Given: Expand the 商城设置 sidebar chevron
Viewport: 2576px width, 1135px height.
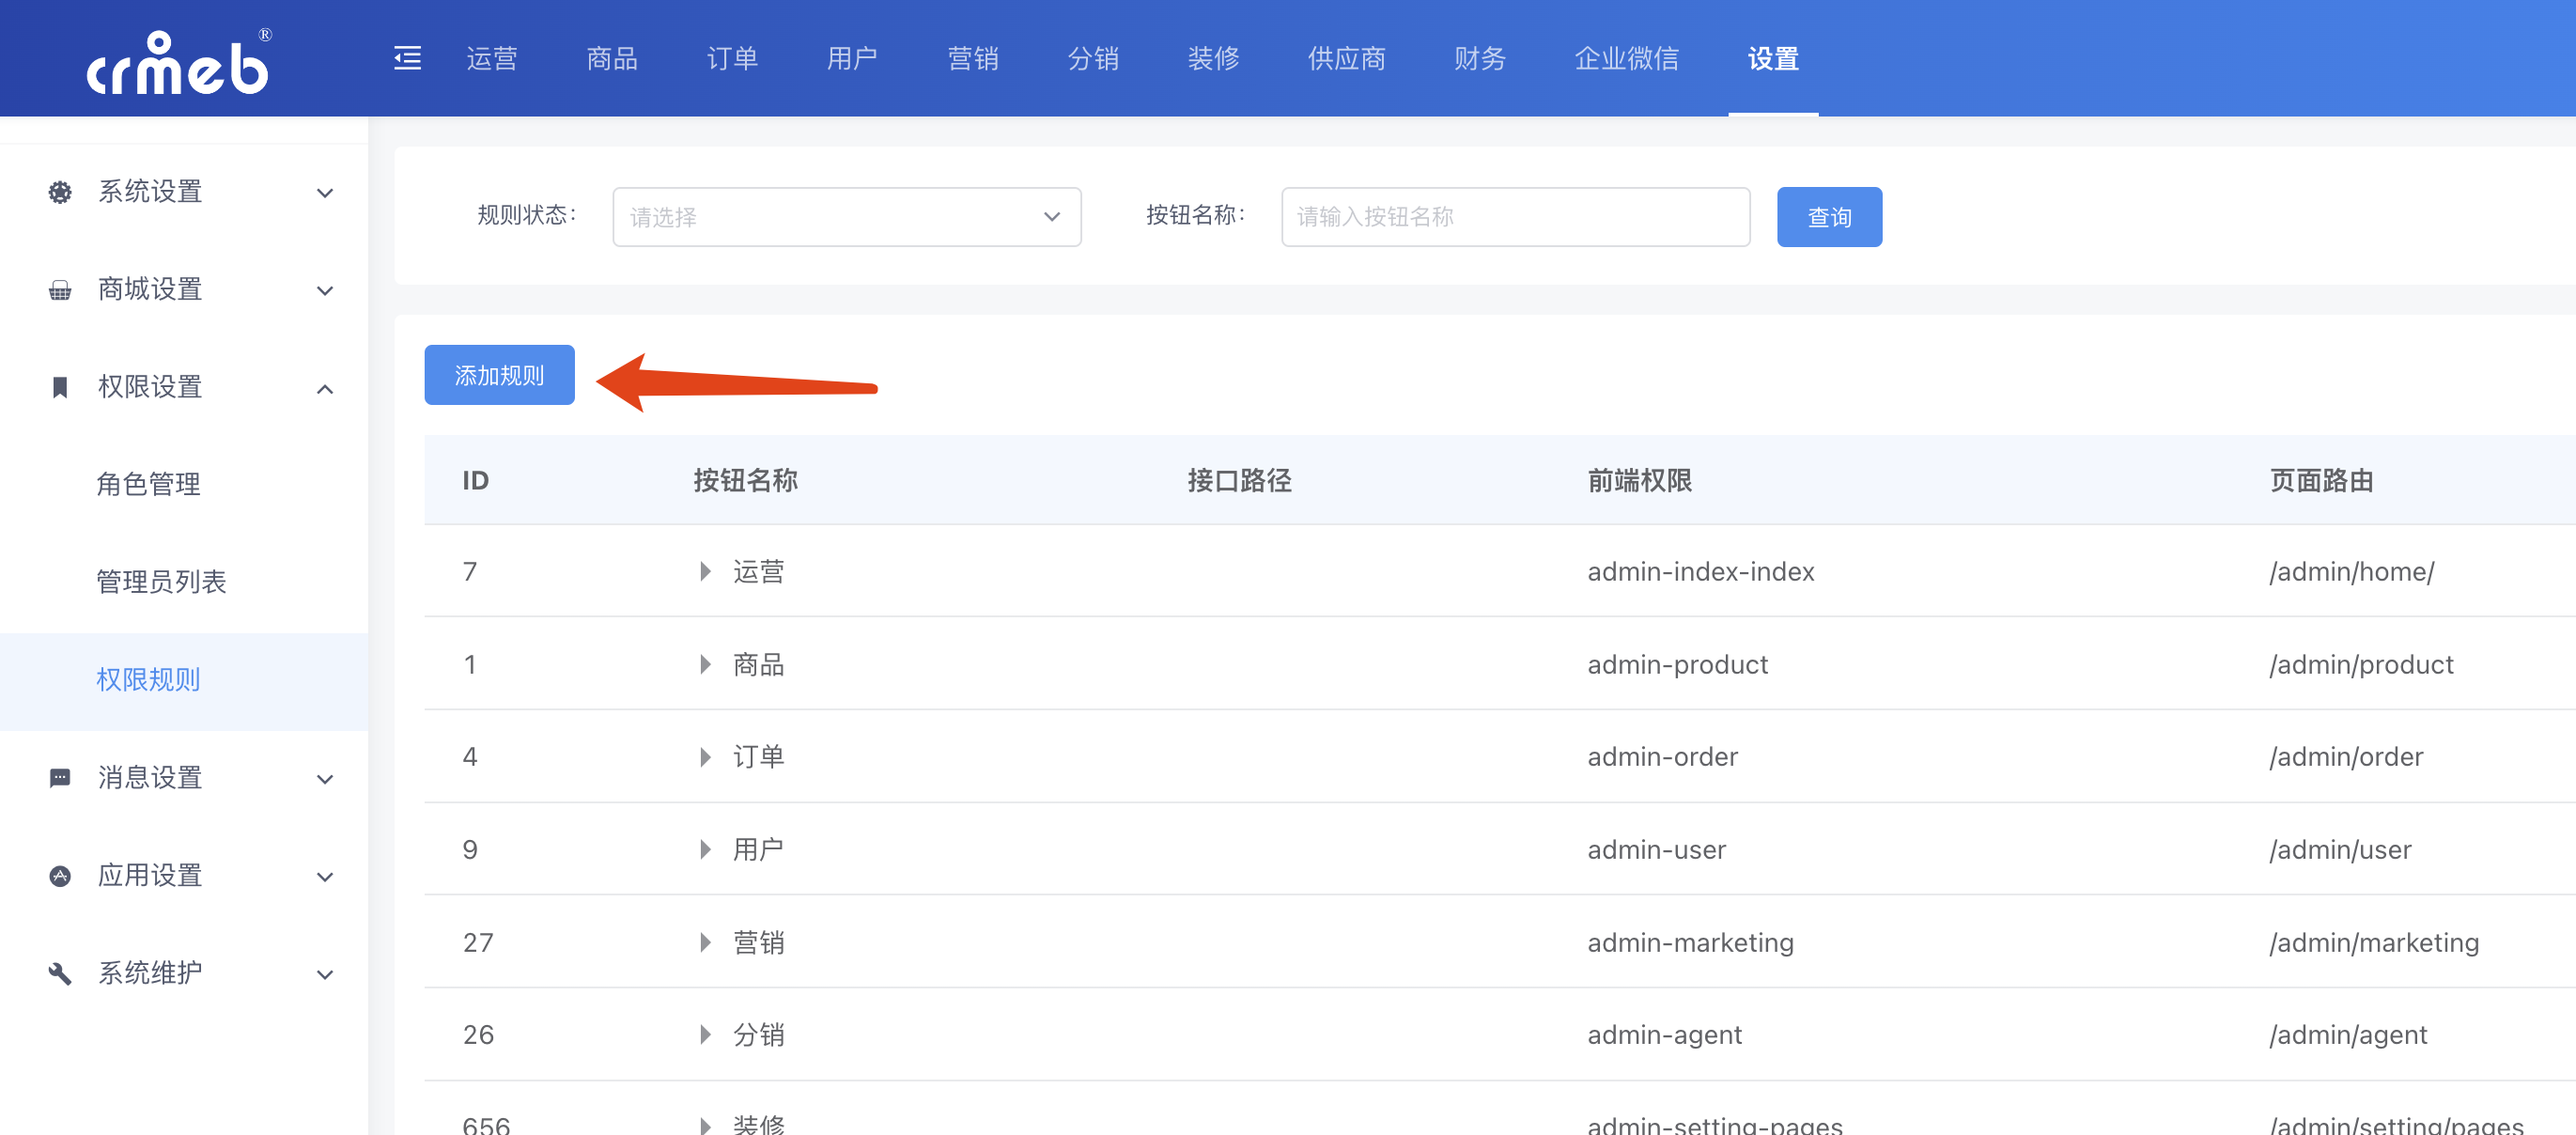Looking at the screenshot, I should pyautogui.click(x=325, y=291).
